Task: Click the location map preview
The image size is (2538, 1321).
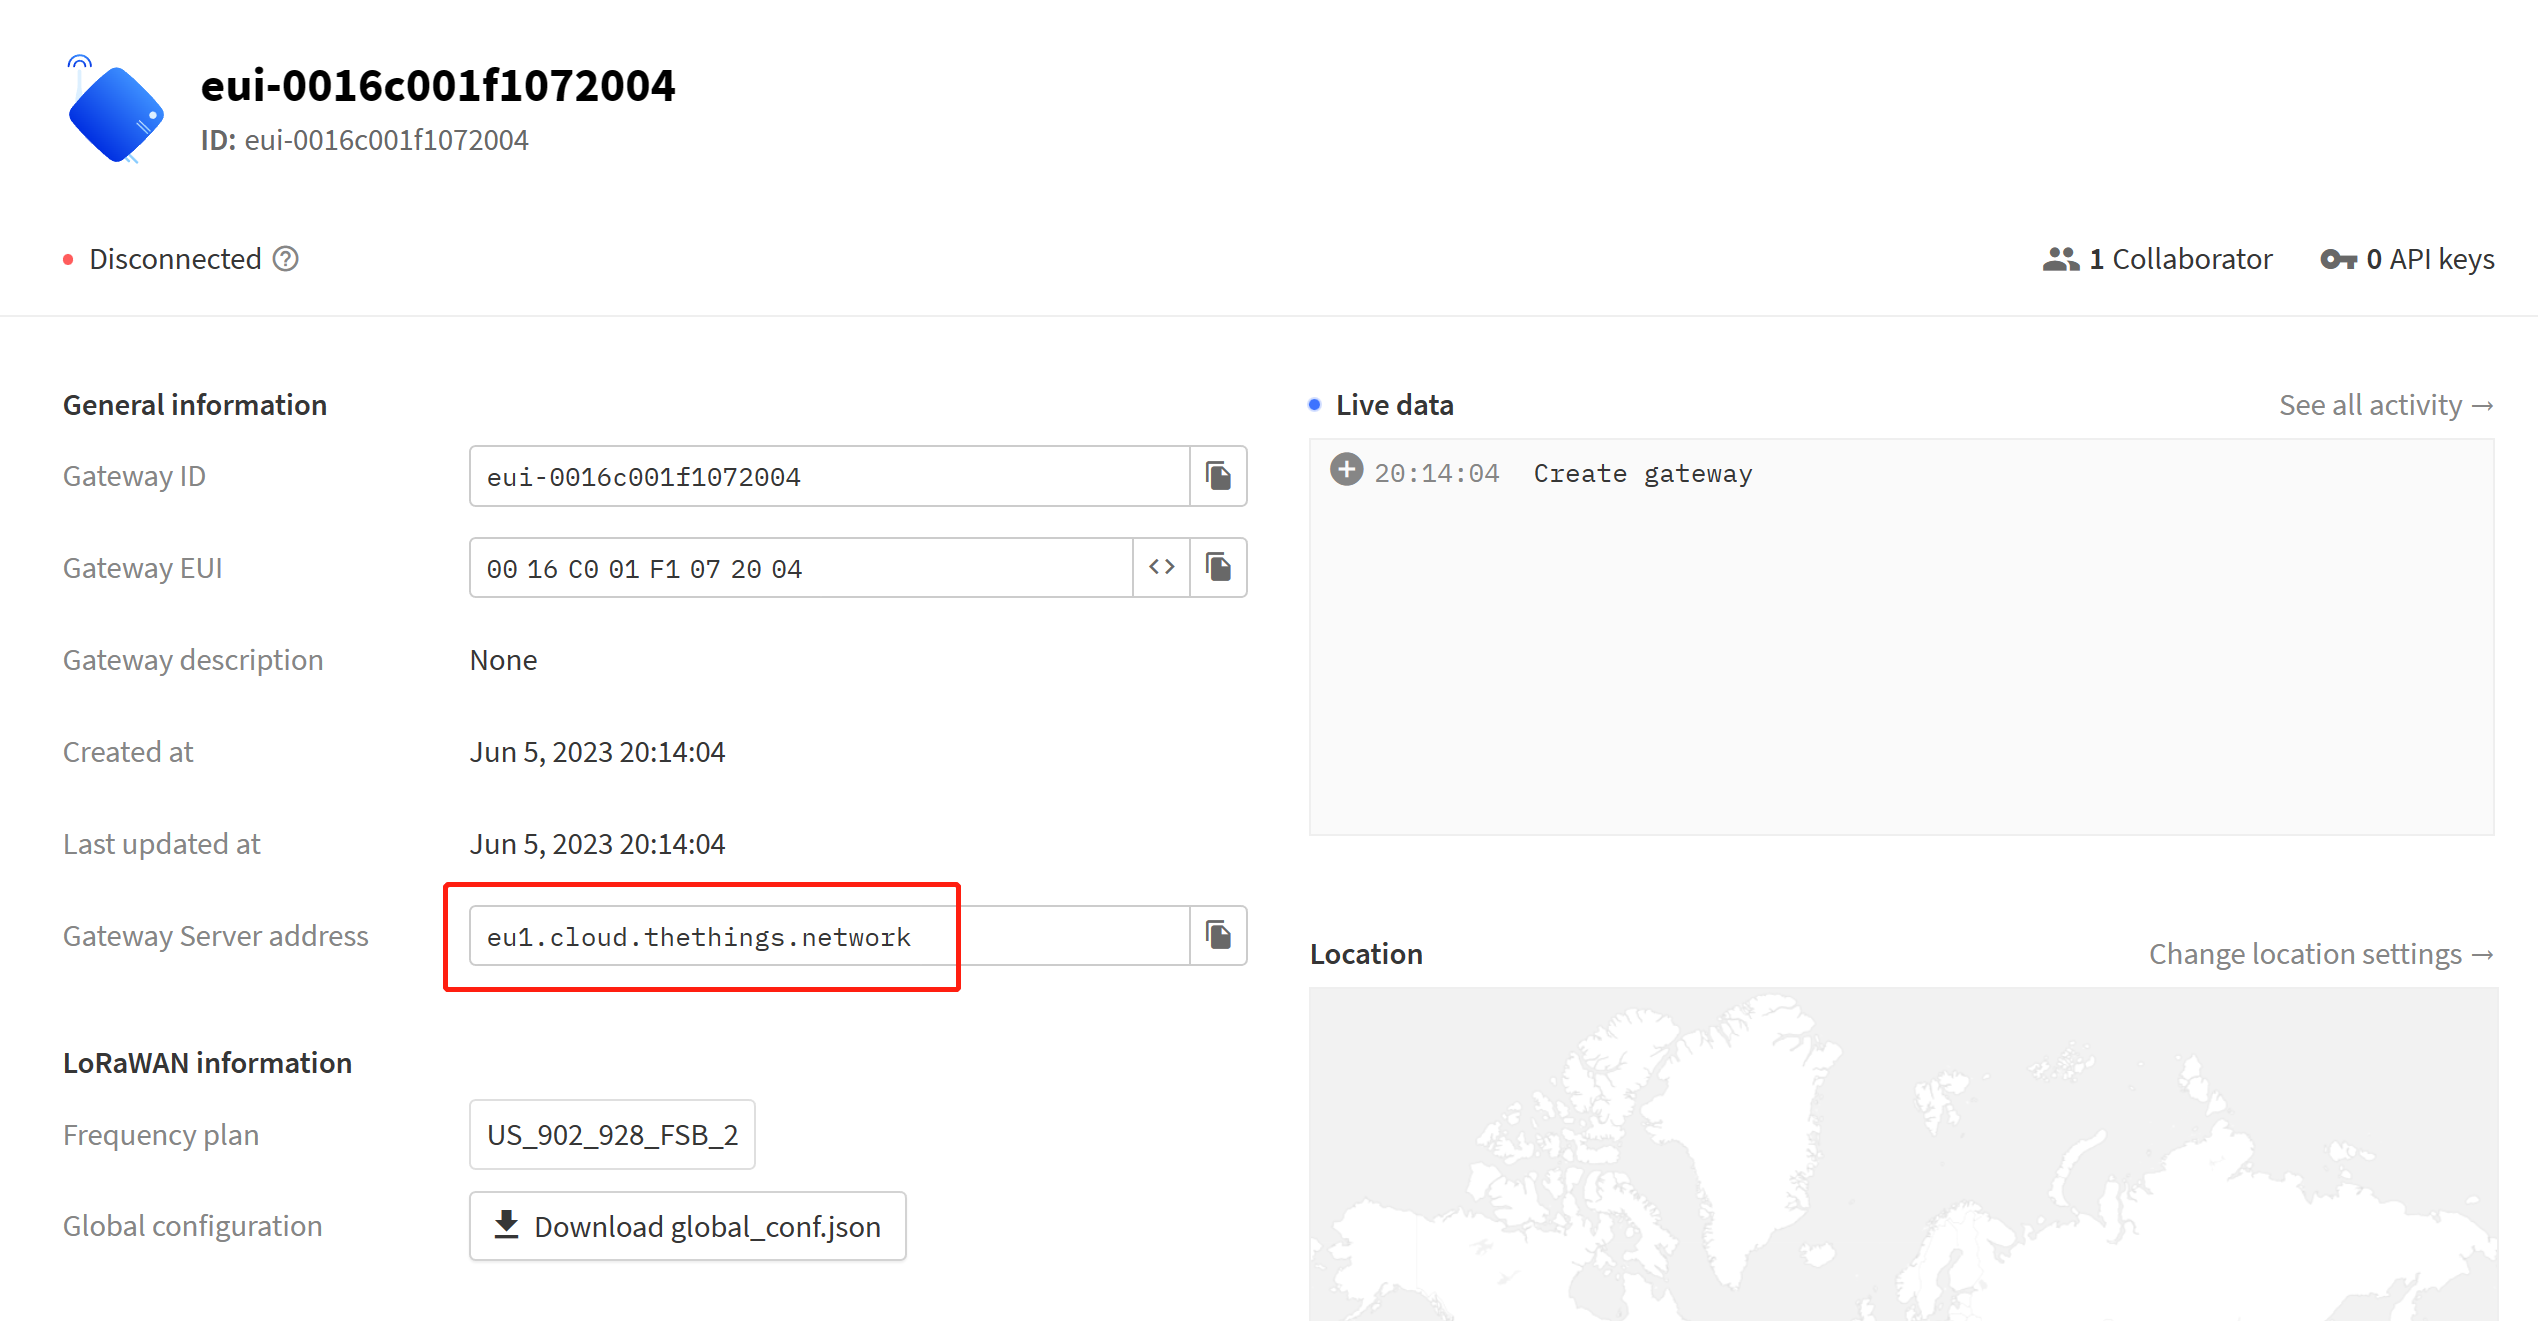Action: [x=1903, y=1154]
